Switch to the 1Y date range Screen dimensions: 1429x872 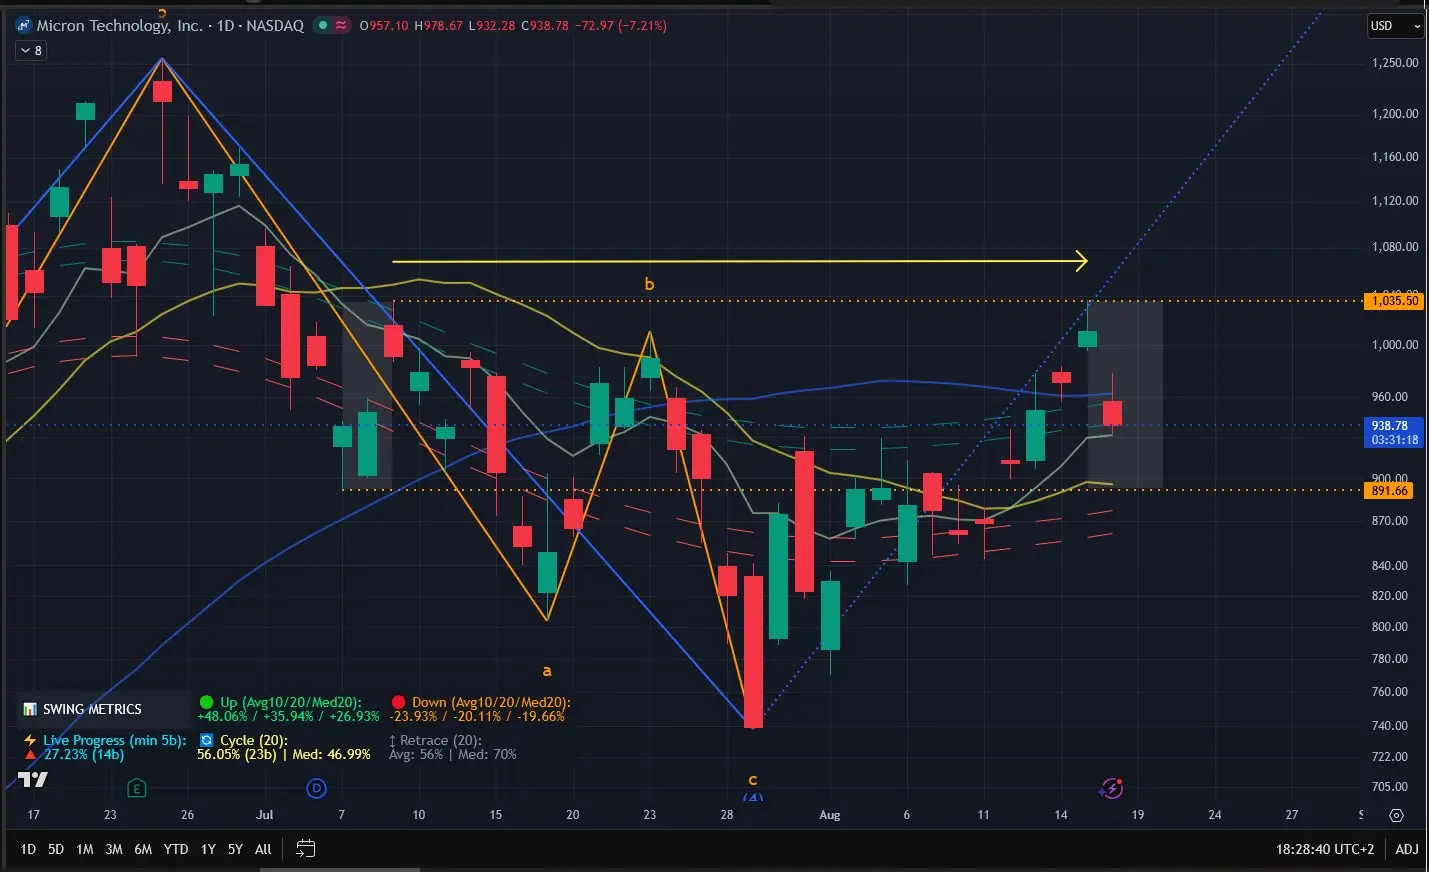(x=208, y=849)
